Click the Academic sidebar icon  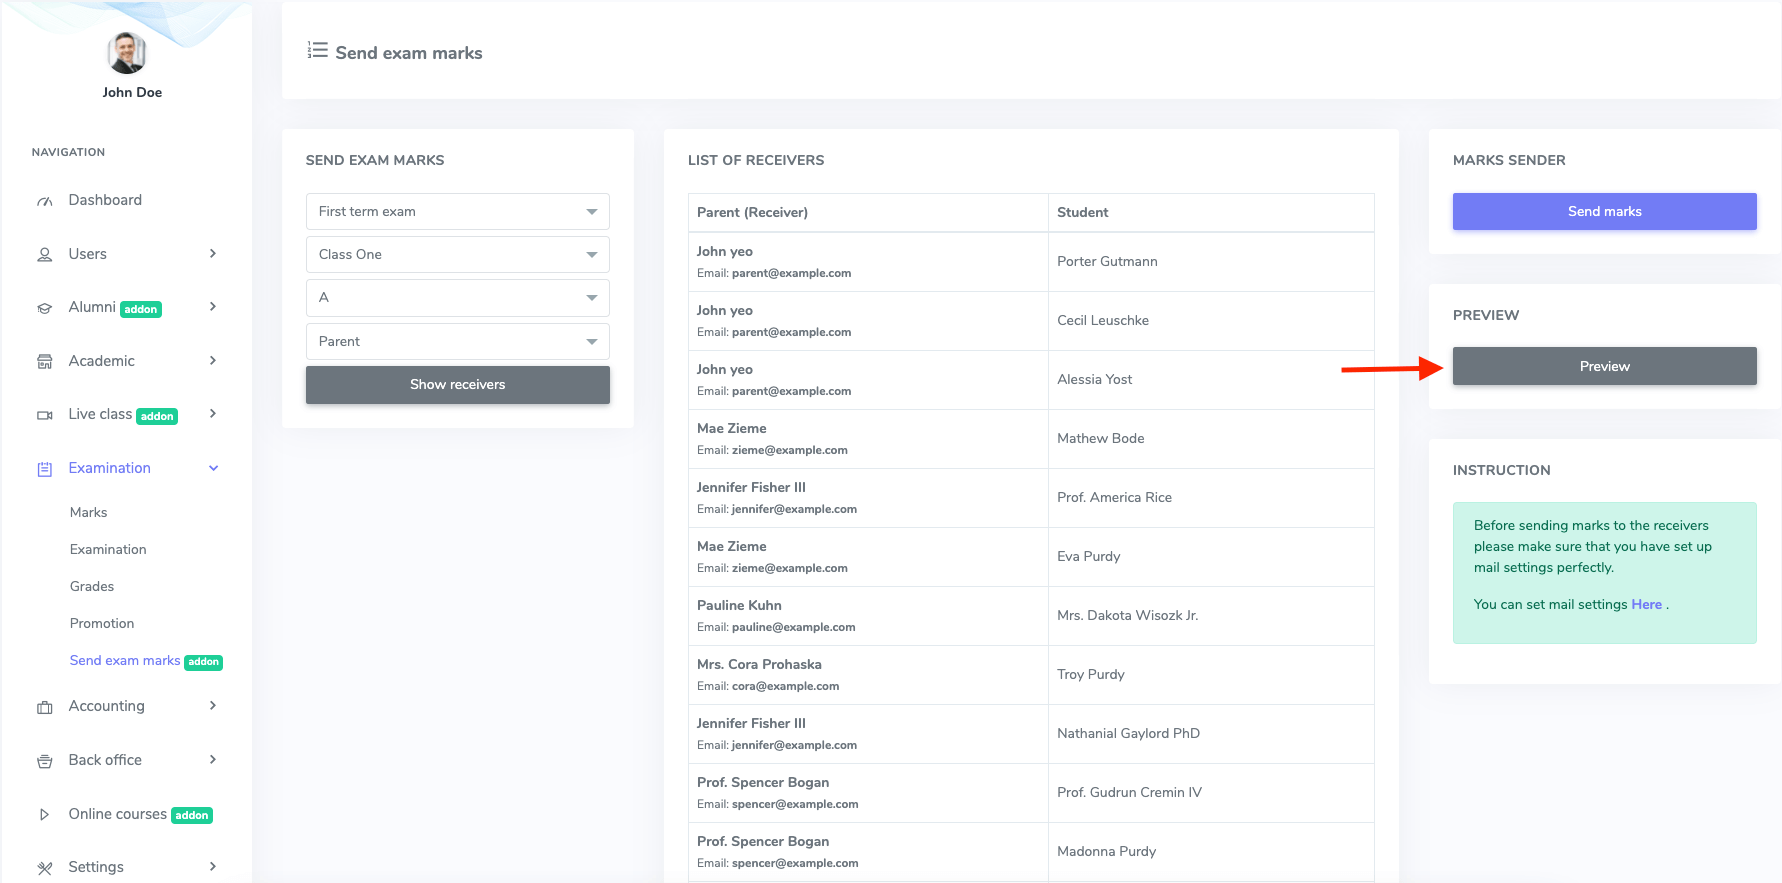click(45, 362)
